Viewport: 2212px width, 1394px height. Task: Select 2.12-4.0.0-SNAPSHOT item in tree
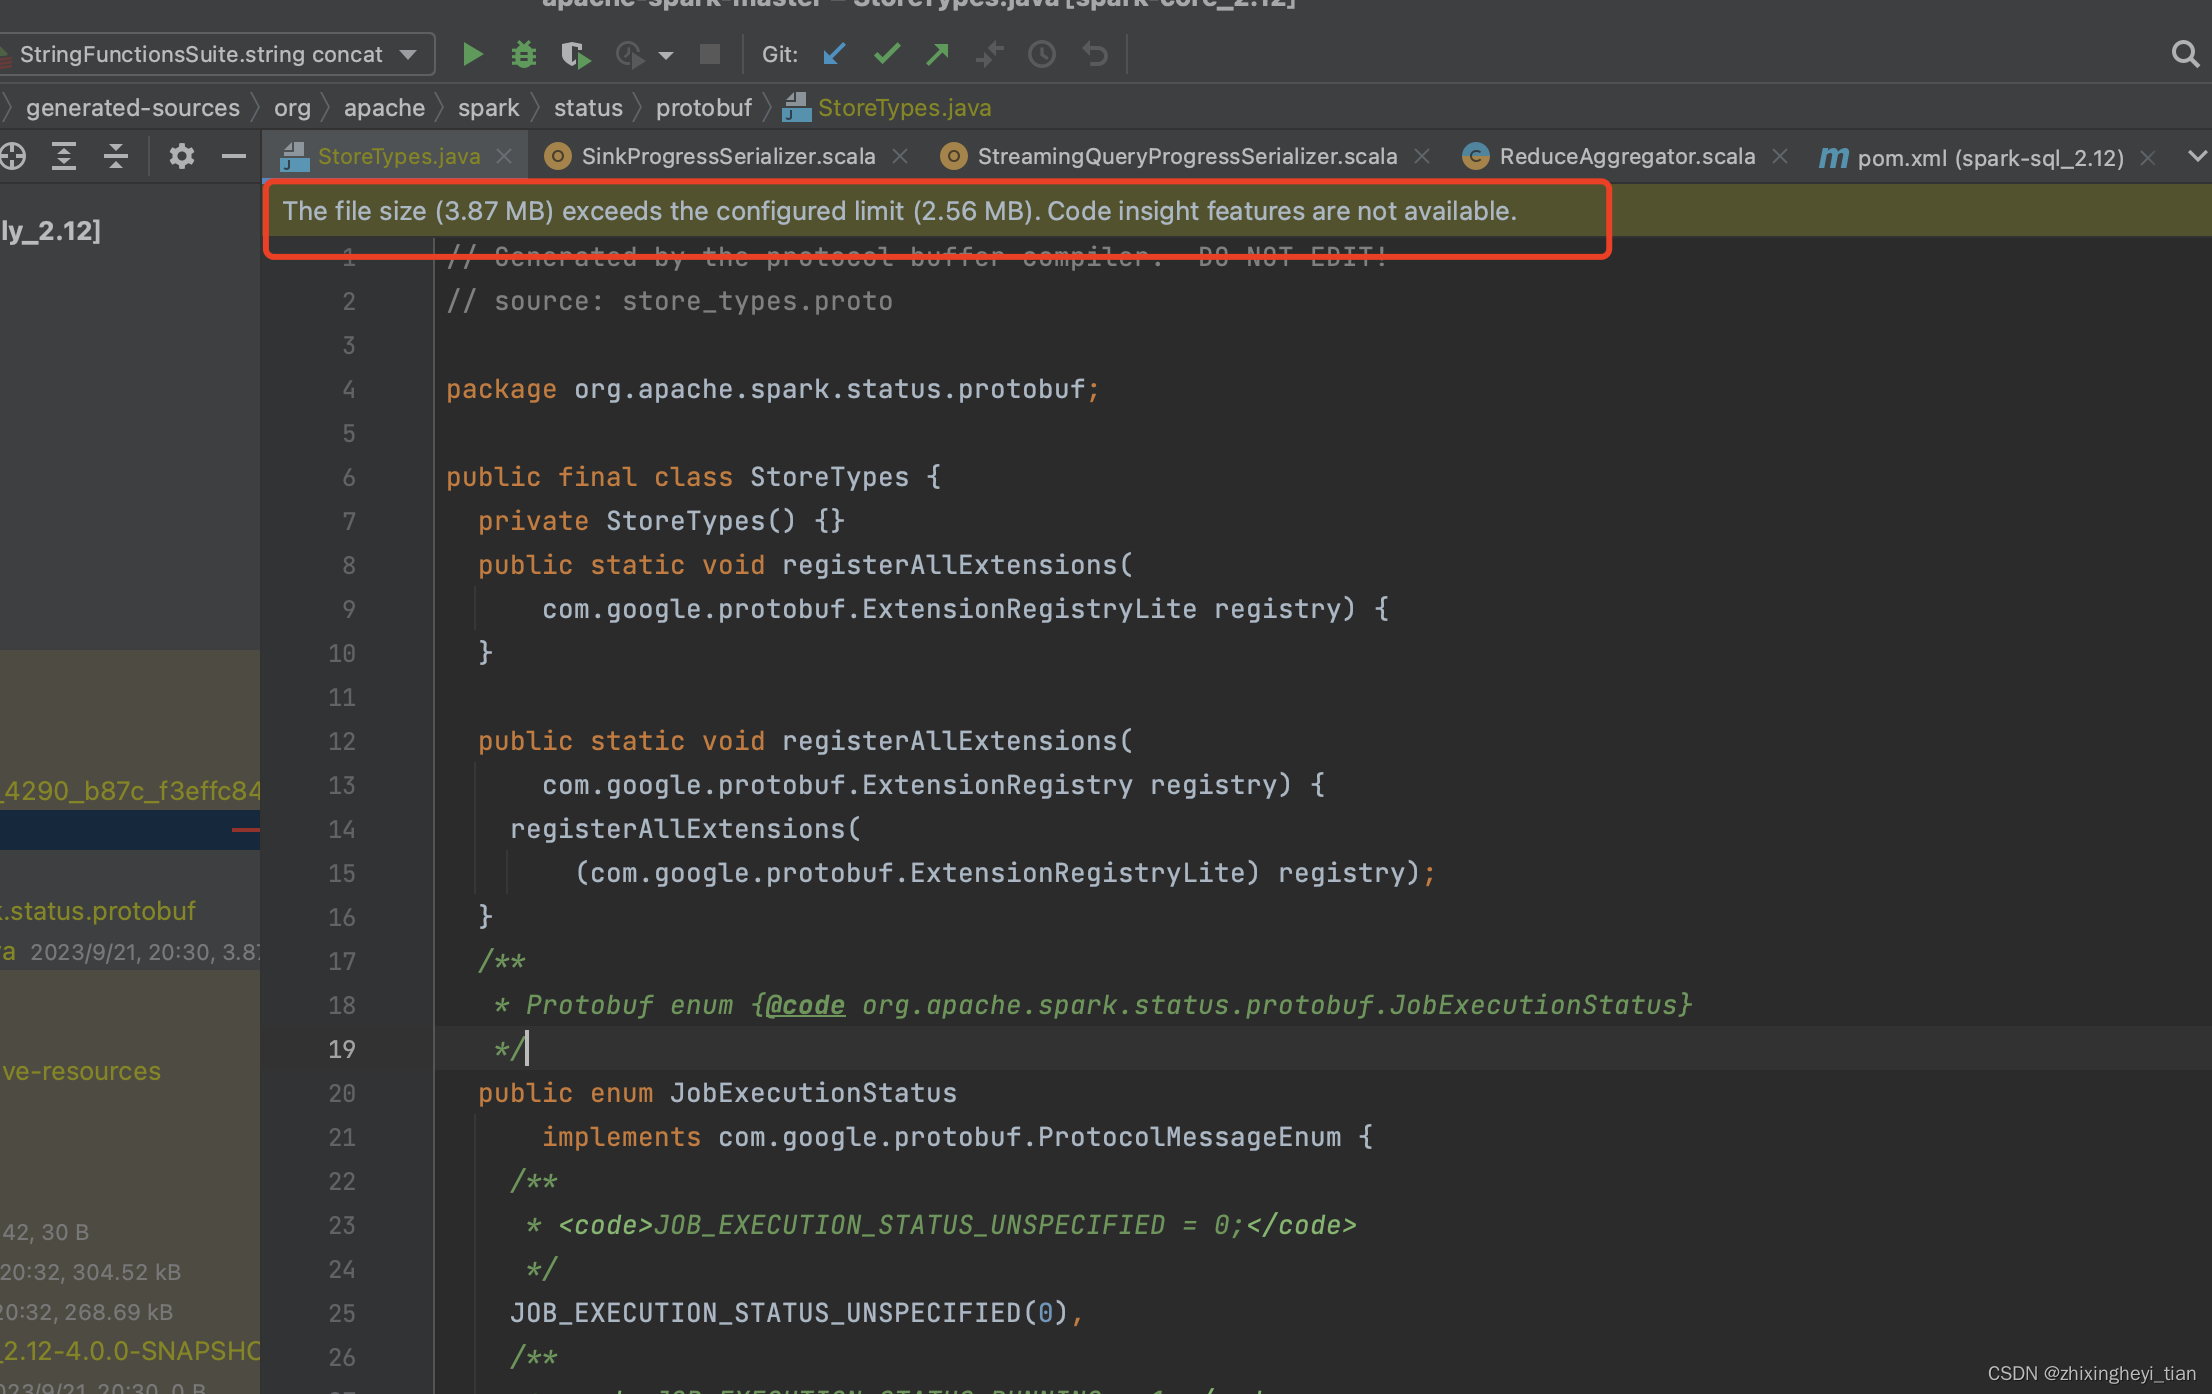[130, 1351]
